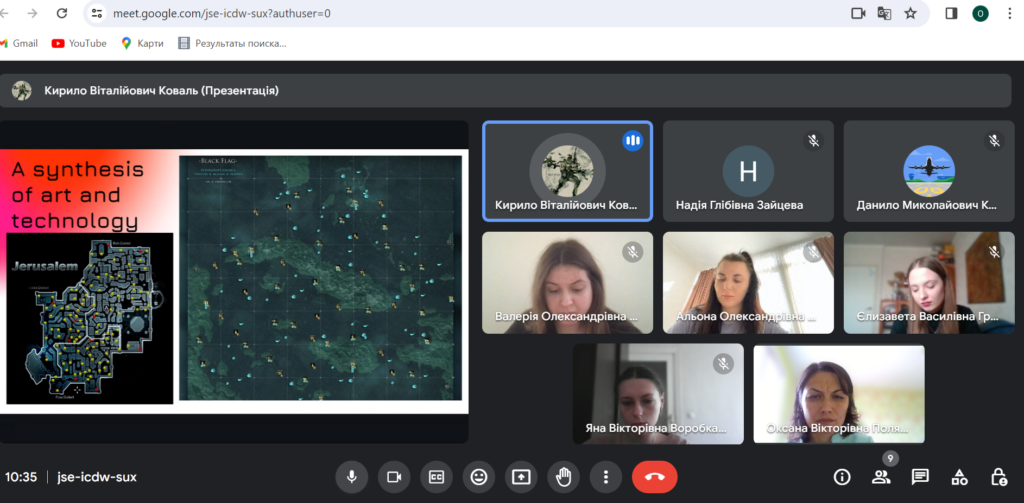Mute the microphone in call controls
1024x503 pixels.
(x=351, y=476)
